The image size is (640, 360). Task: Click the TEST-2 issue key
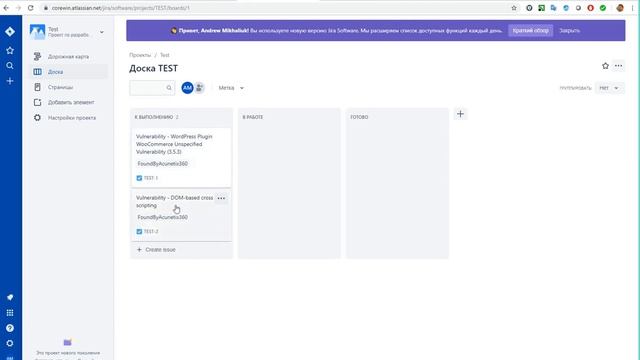(151, 231)
